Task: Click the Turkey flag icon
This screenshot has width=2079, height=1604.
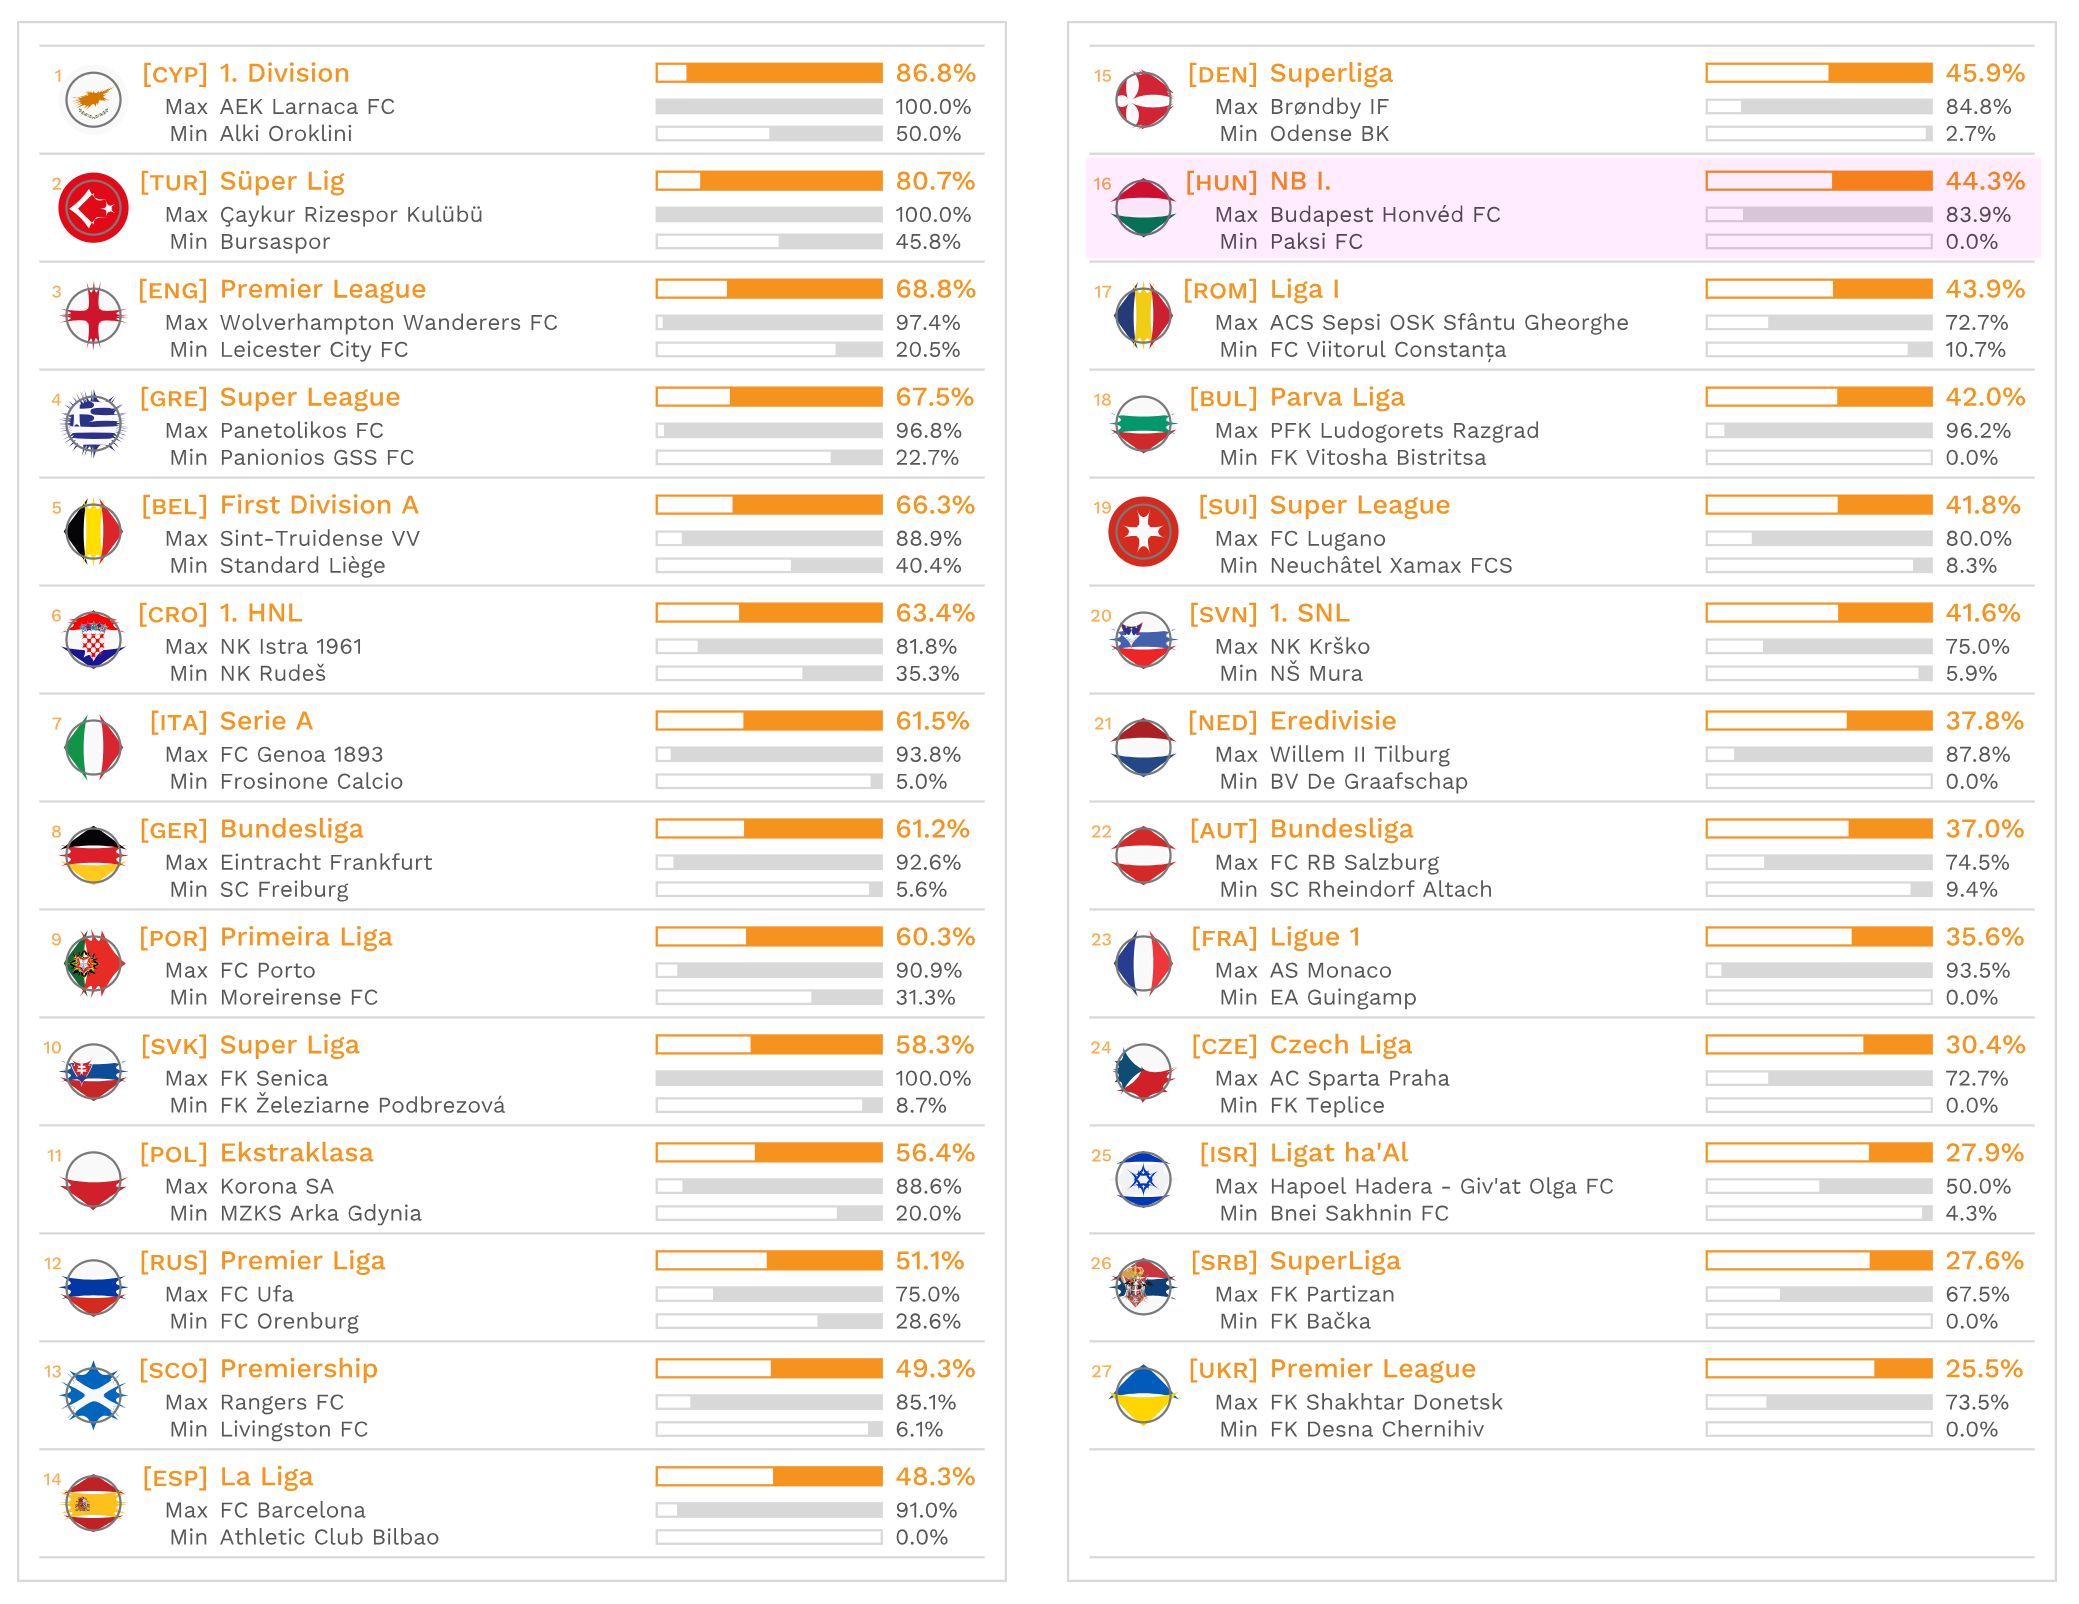Action: click(x=93, y=208)
